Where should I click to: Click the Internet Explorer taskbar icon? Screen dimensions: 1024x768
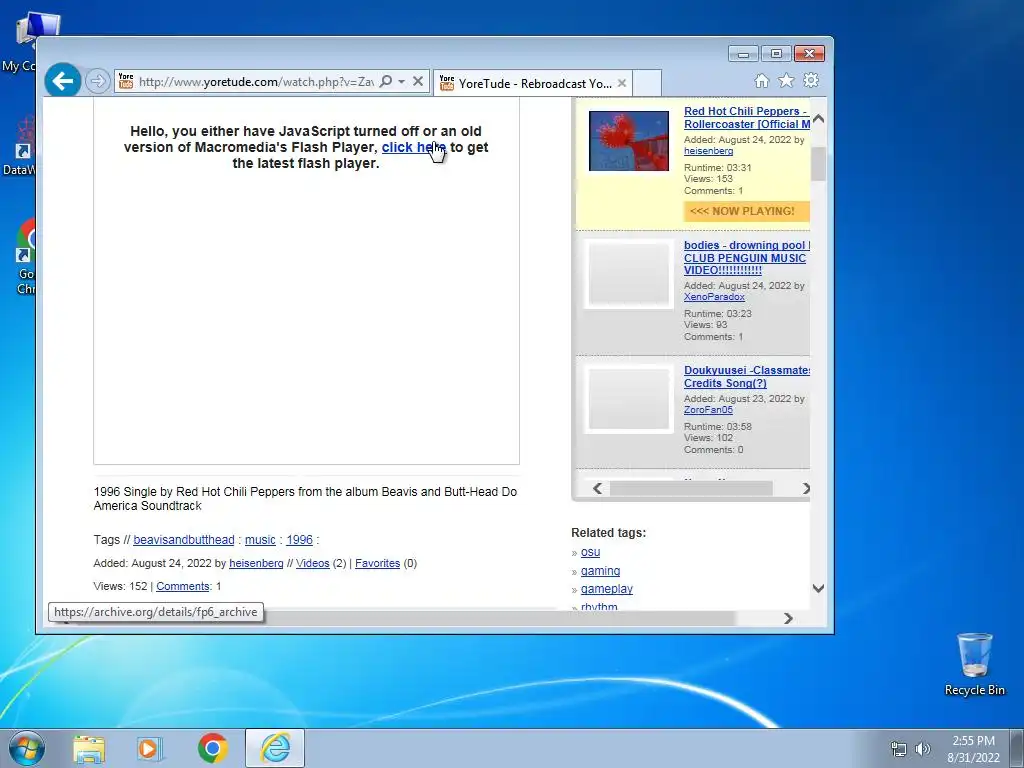point(275,748)
